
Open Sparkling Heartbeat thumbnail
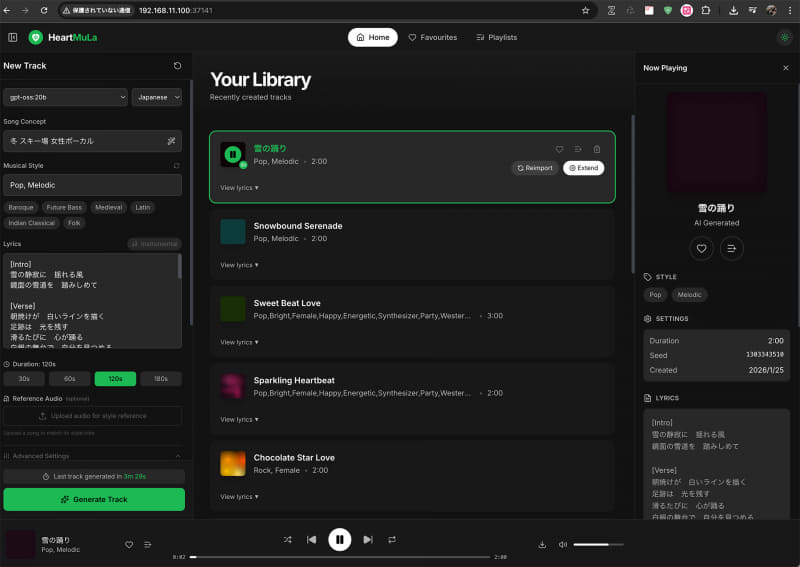233,386
